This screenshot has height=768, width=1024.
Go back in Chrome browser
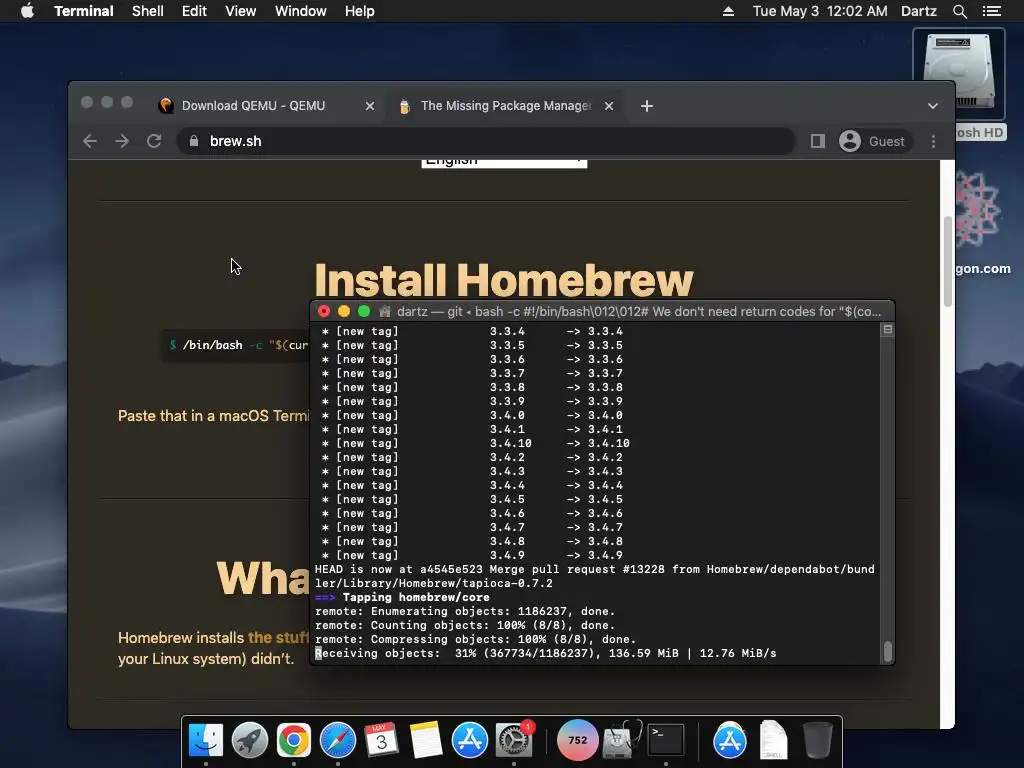coord(90,141)
